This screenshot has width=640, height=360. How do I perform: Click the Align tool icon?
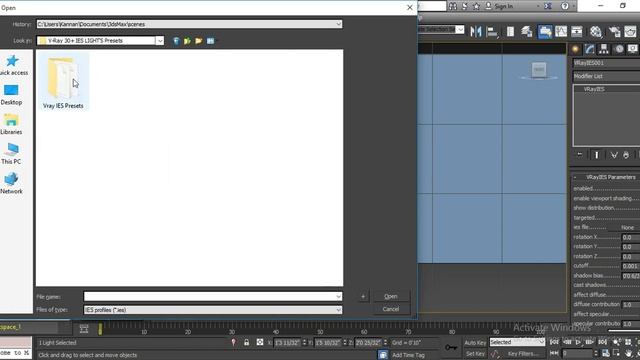click(x=492, y=31)
